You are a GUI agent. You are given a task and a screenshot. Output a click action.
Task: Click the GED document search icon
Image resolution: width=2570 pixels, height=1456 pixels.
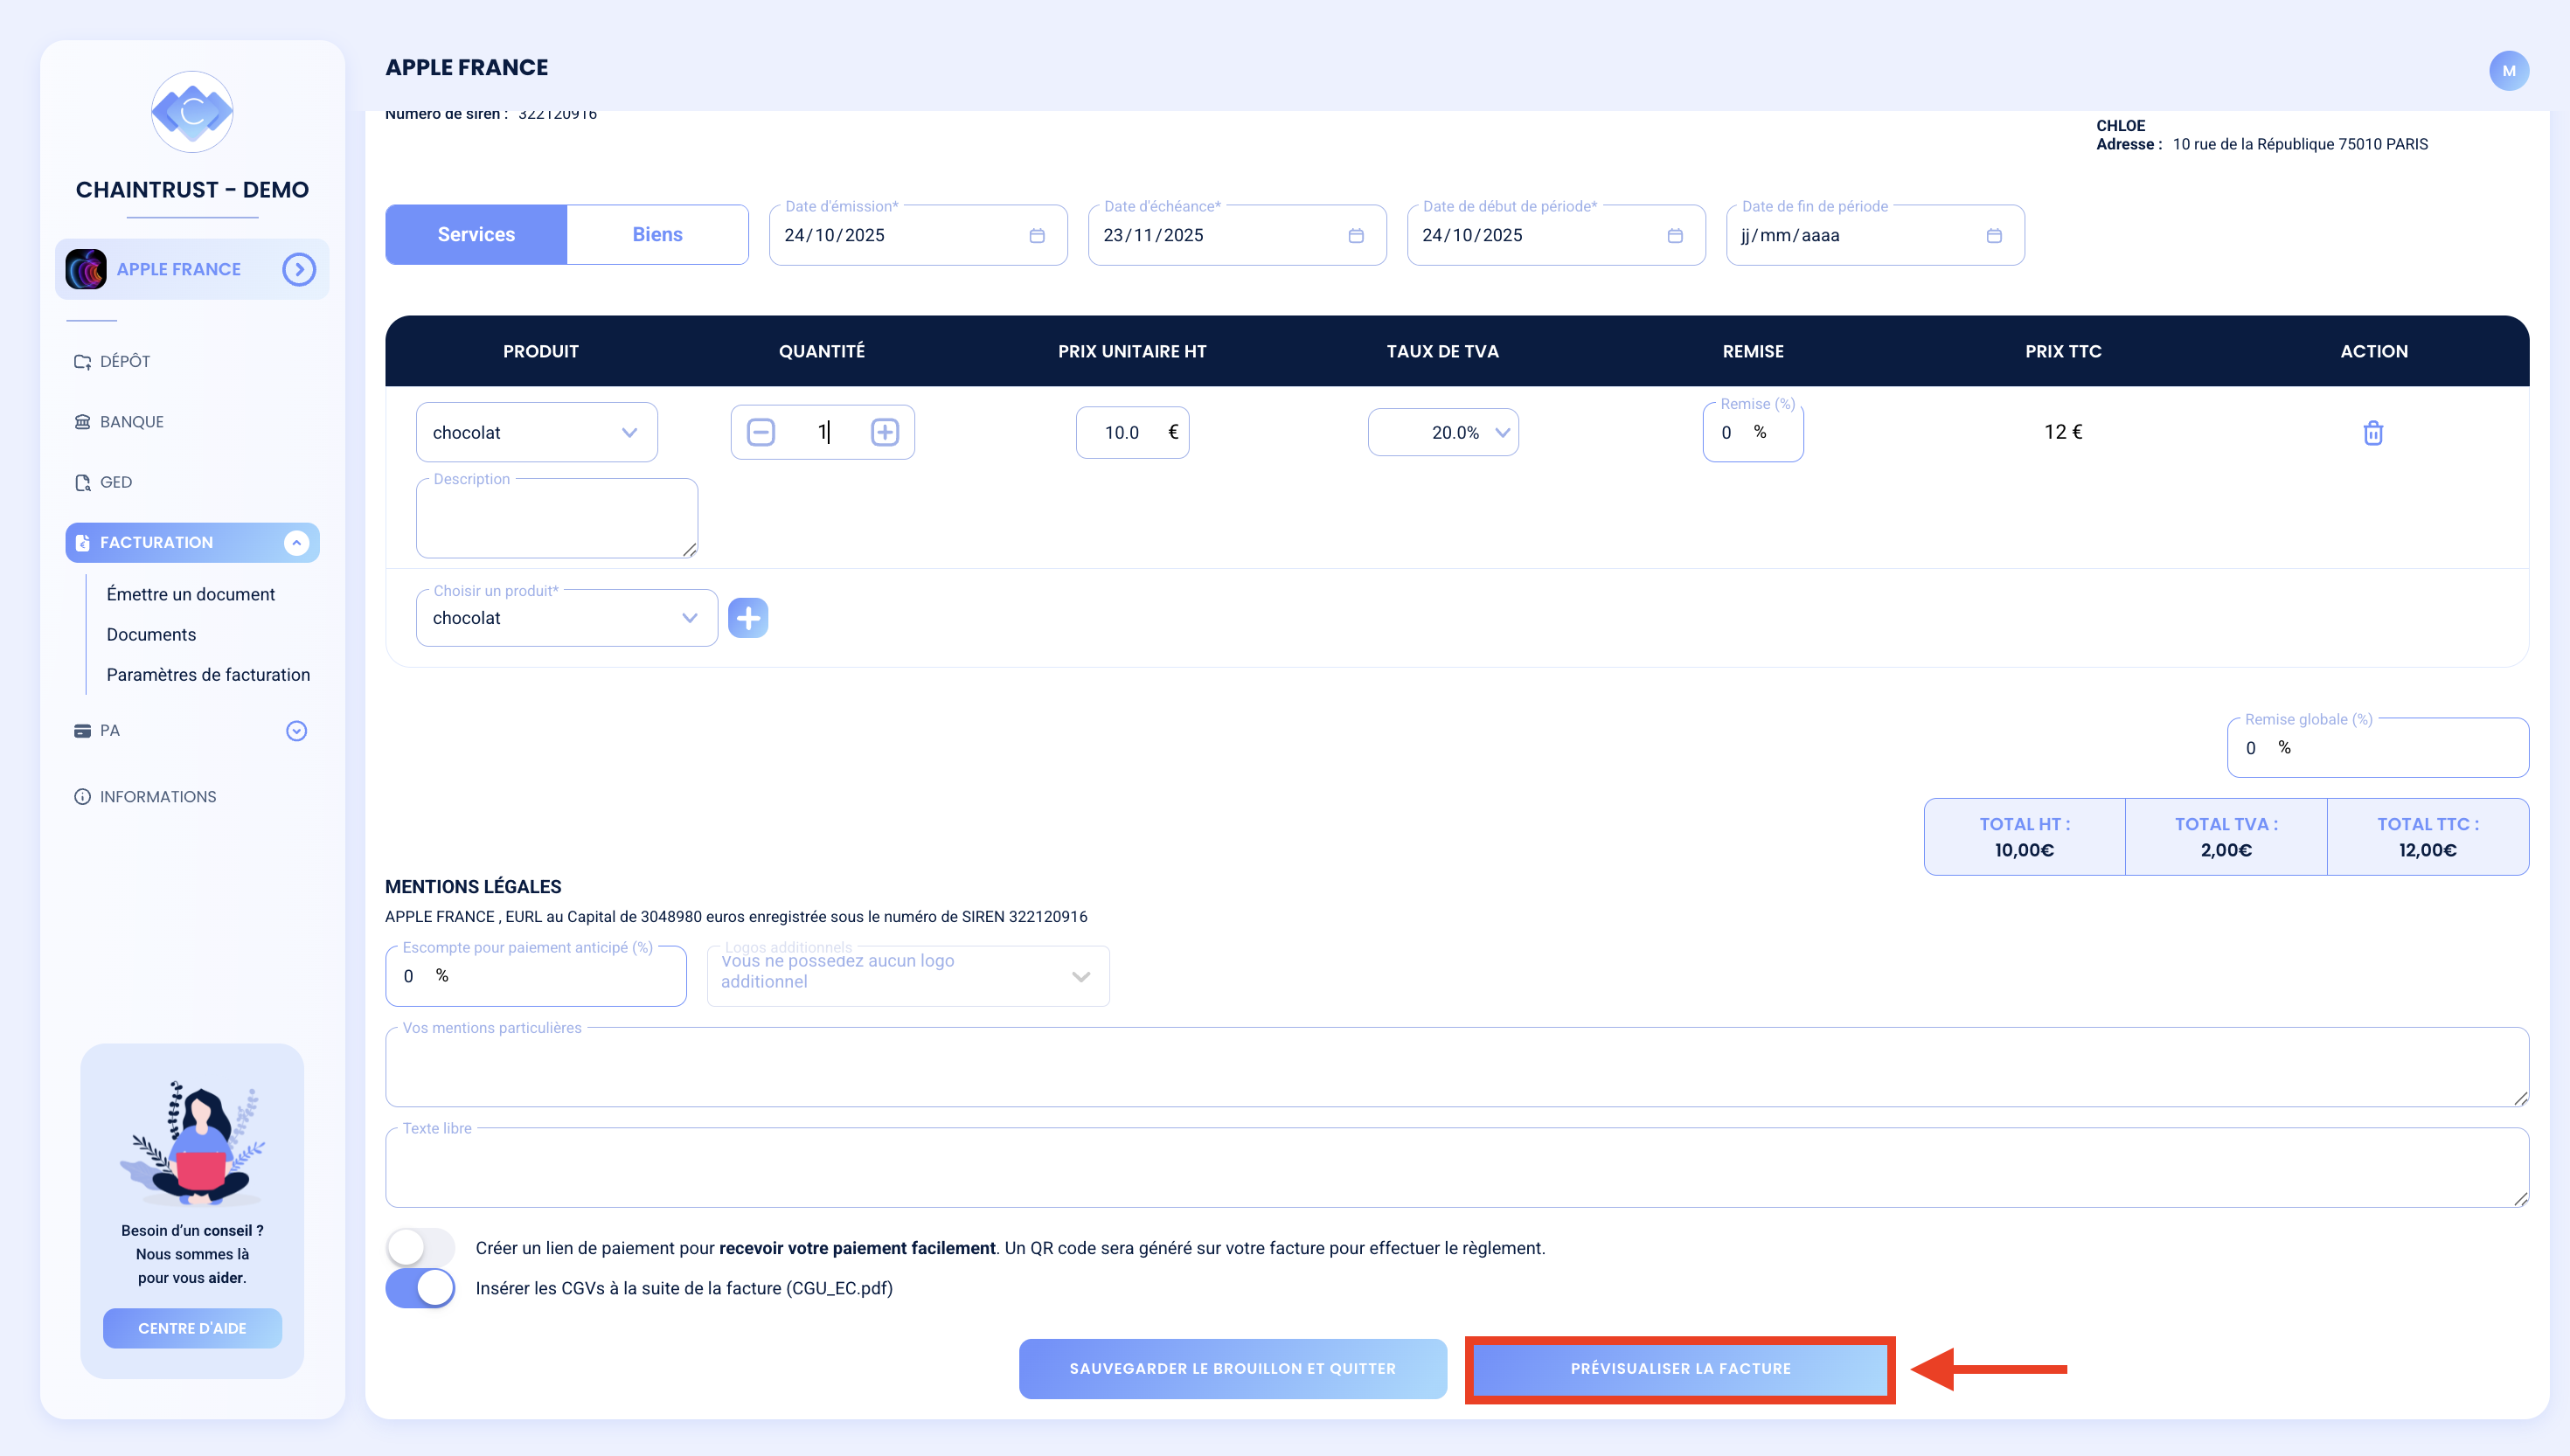click(x=82, y=482)
